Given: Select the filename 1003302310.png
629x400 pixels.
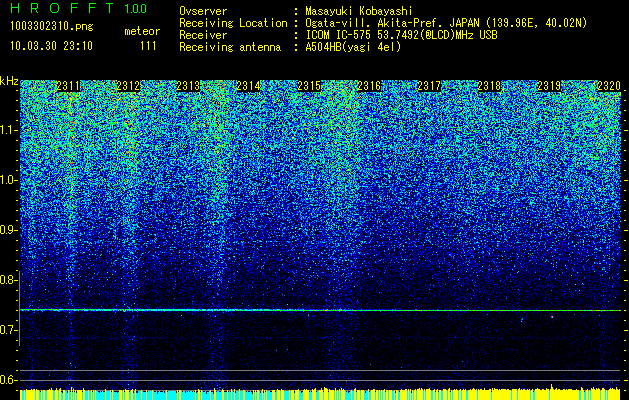Looking at the screenshot, I should pos(52,27).
